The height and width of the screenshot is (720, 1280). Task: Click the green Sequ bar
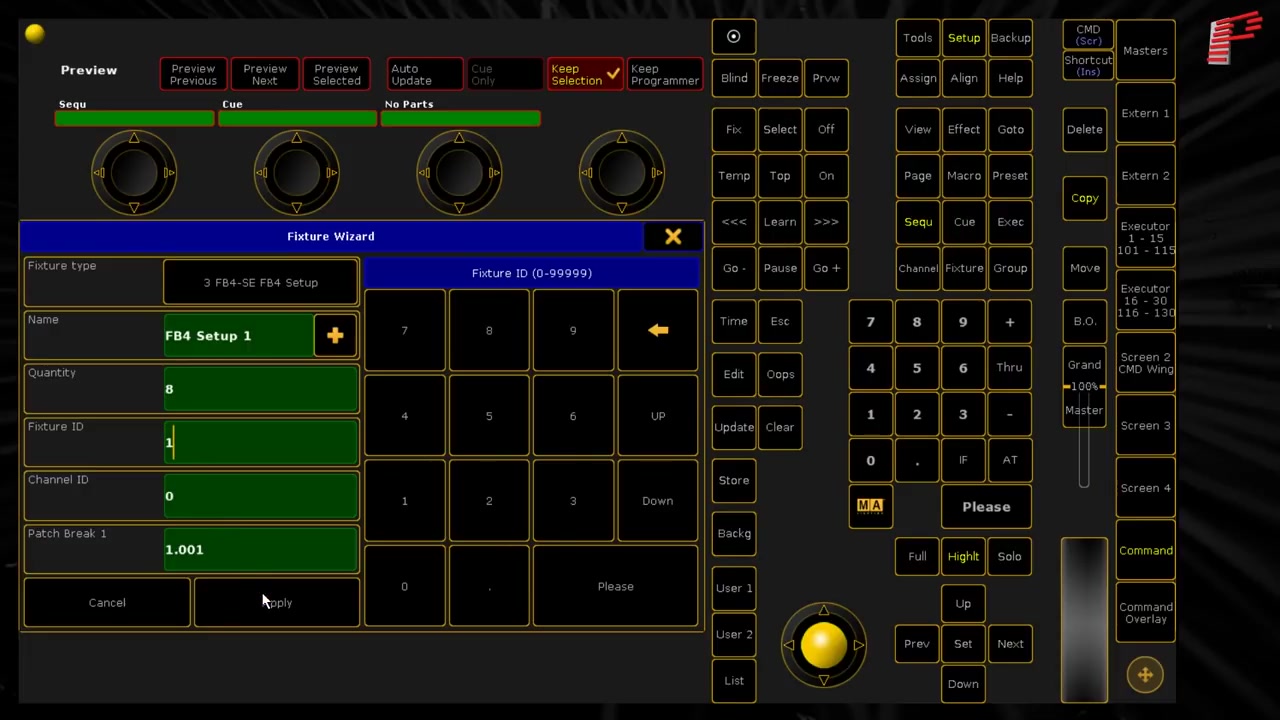(x=134, y=119)
